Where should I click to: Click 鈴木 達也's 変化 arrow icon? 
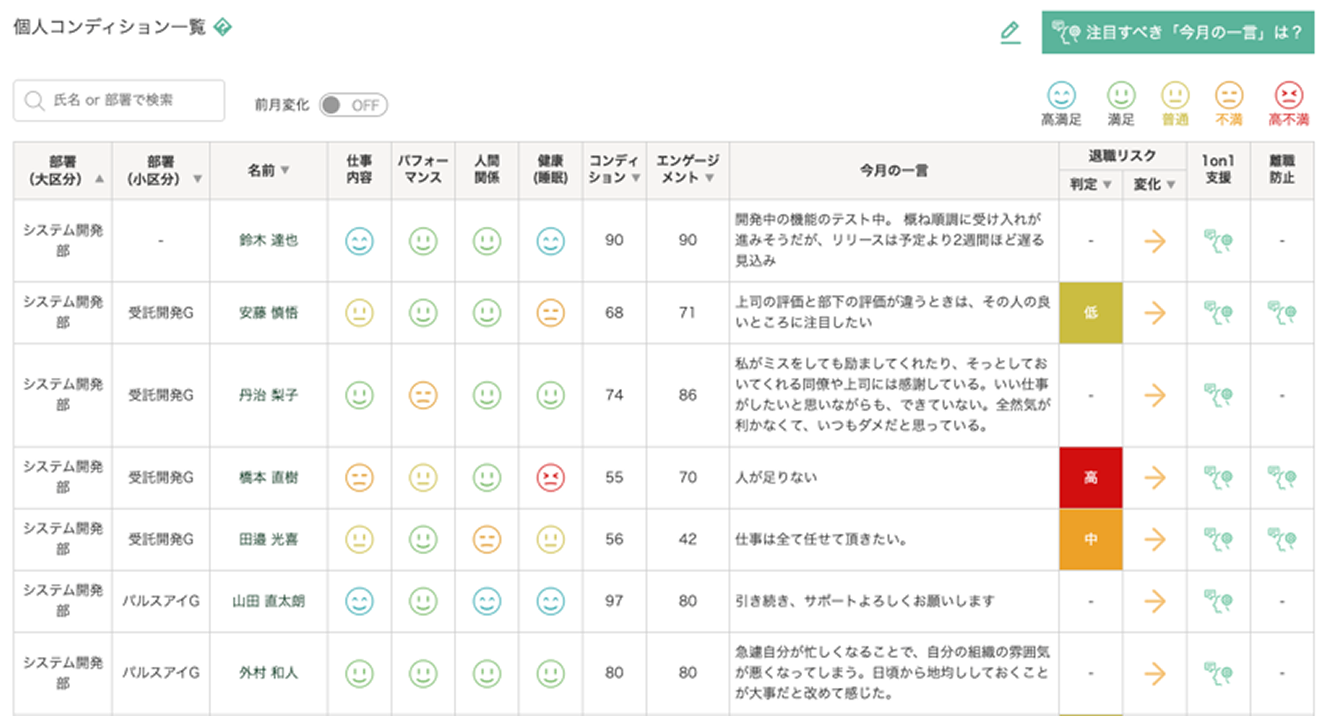(1155, 241)
